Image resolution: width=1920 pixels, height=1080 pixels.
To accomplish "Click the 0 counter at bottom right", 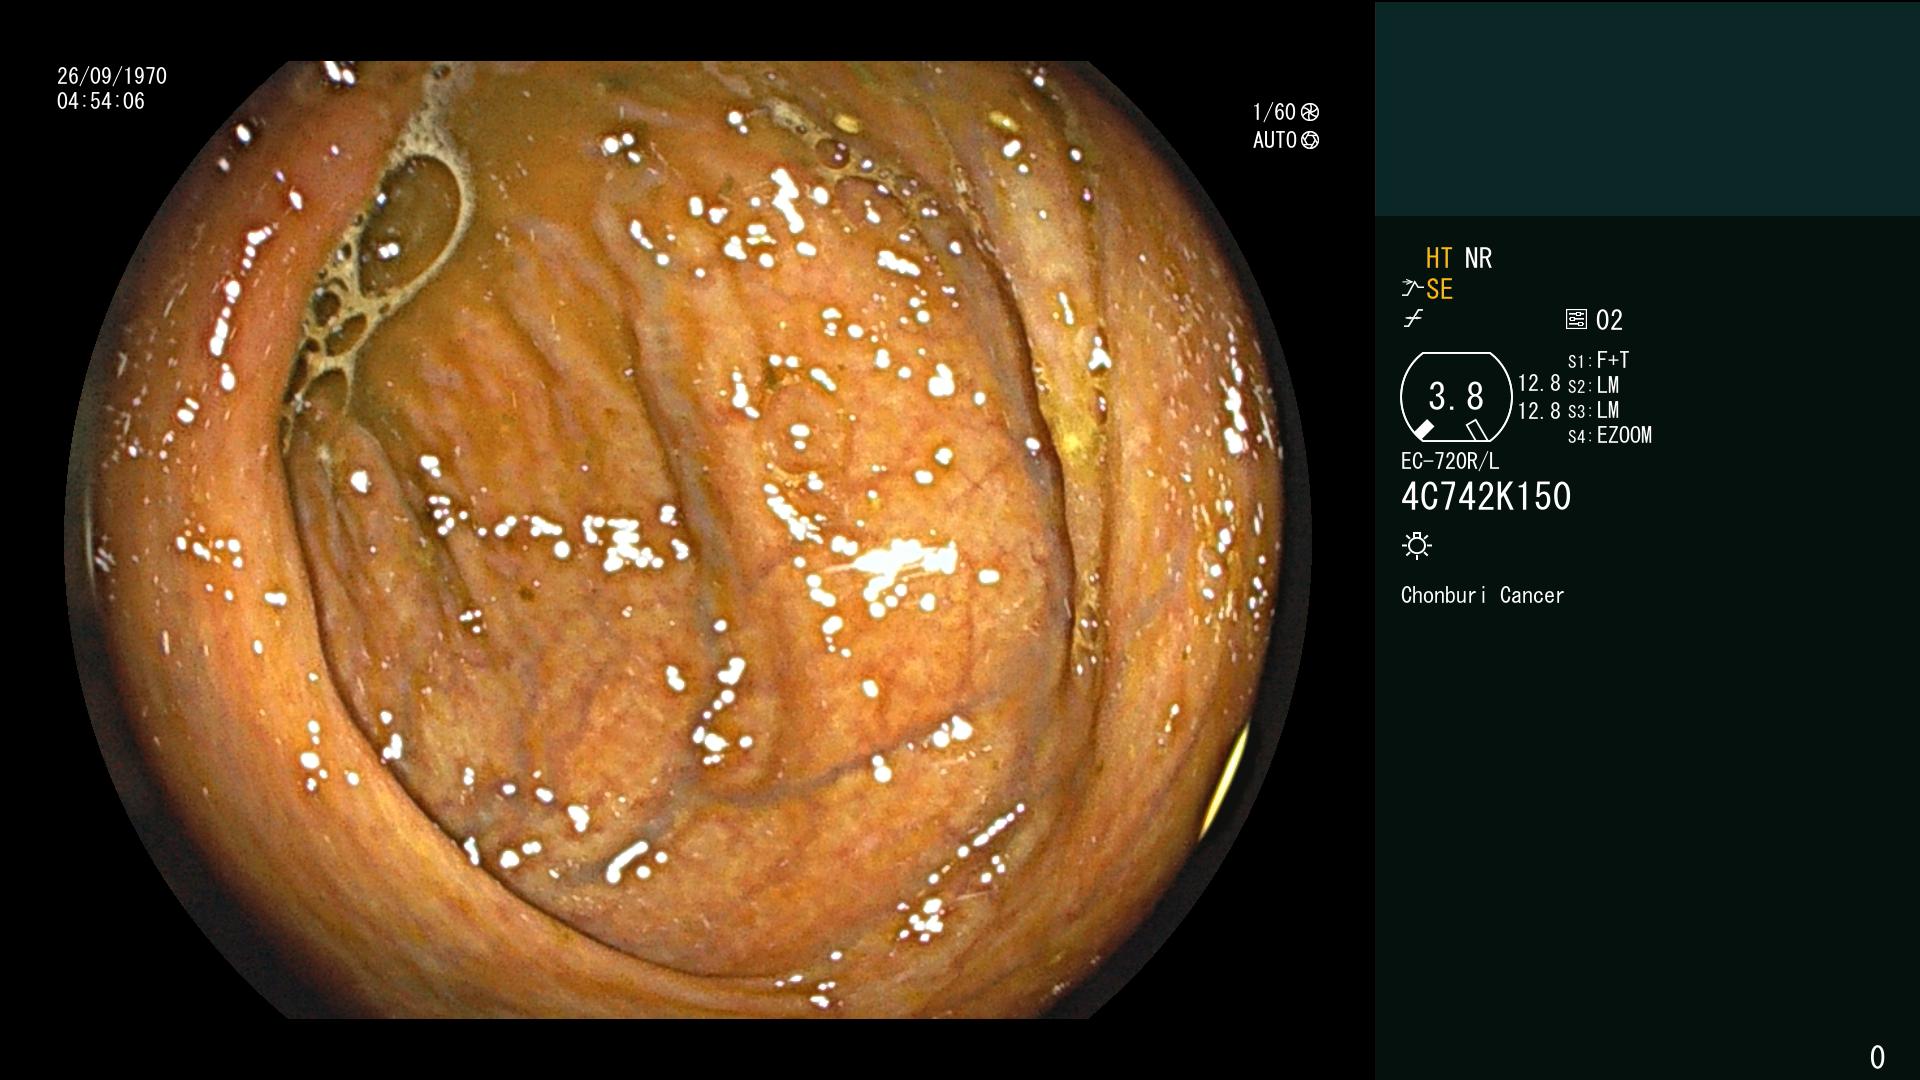I will coord(1877,1057).
